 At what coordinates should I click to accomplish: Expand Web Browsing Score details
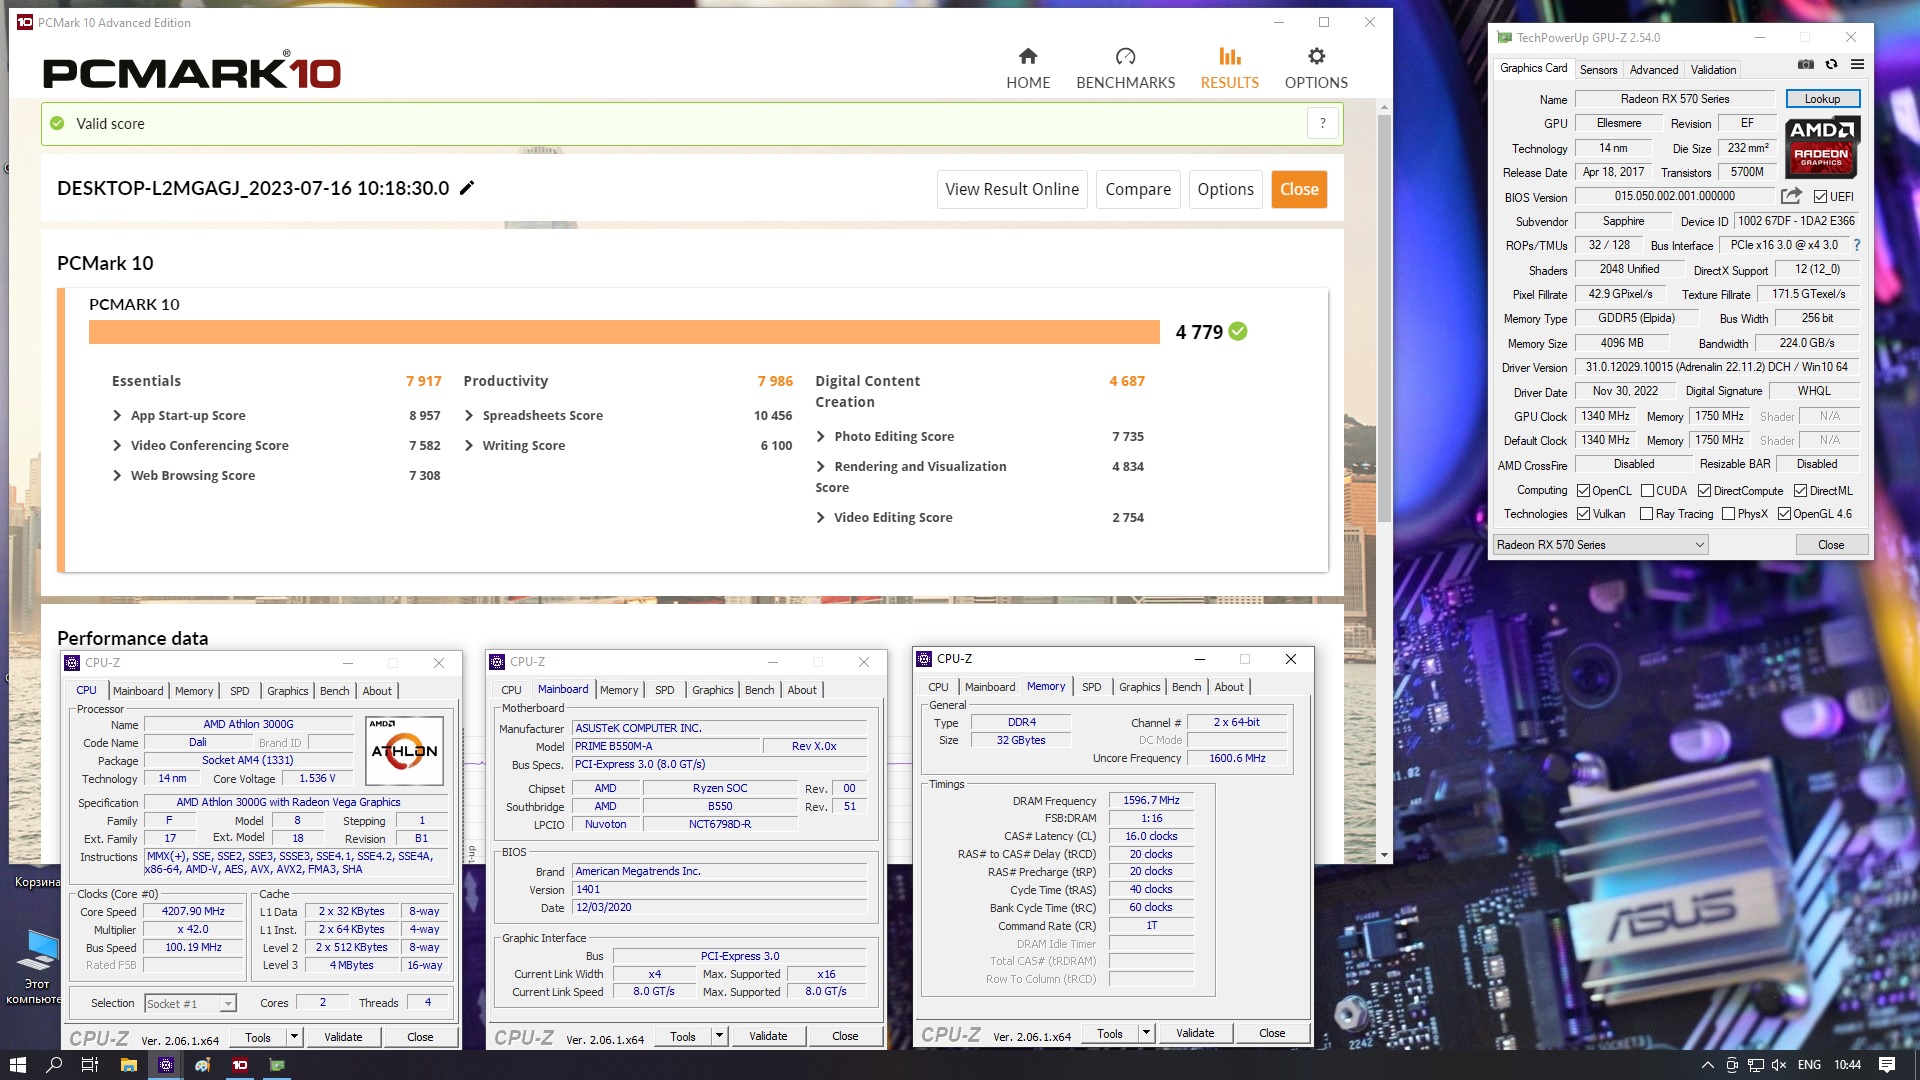pos(117,475)
